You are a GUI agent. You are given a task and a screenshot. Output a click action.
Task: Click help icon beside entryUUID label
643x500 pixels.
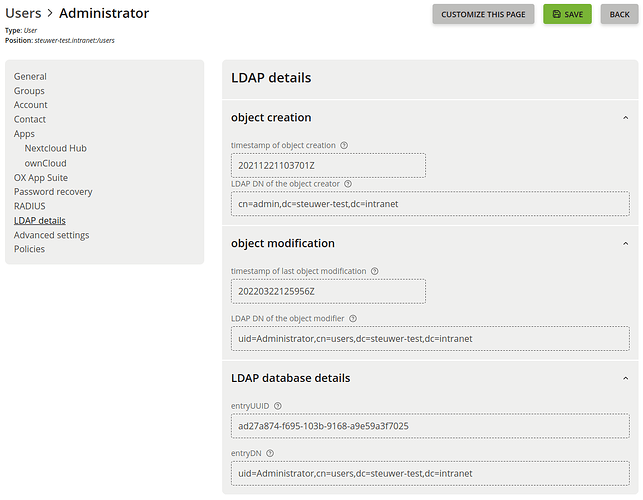278,406
